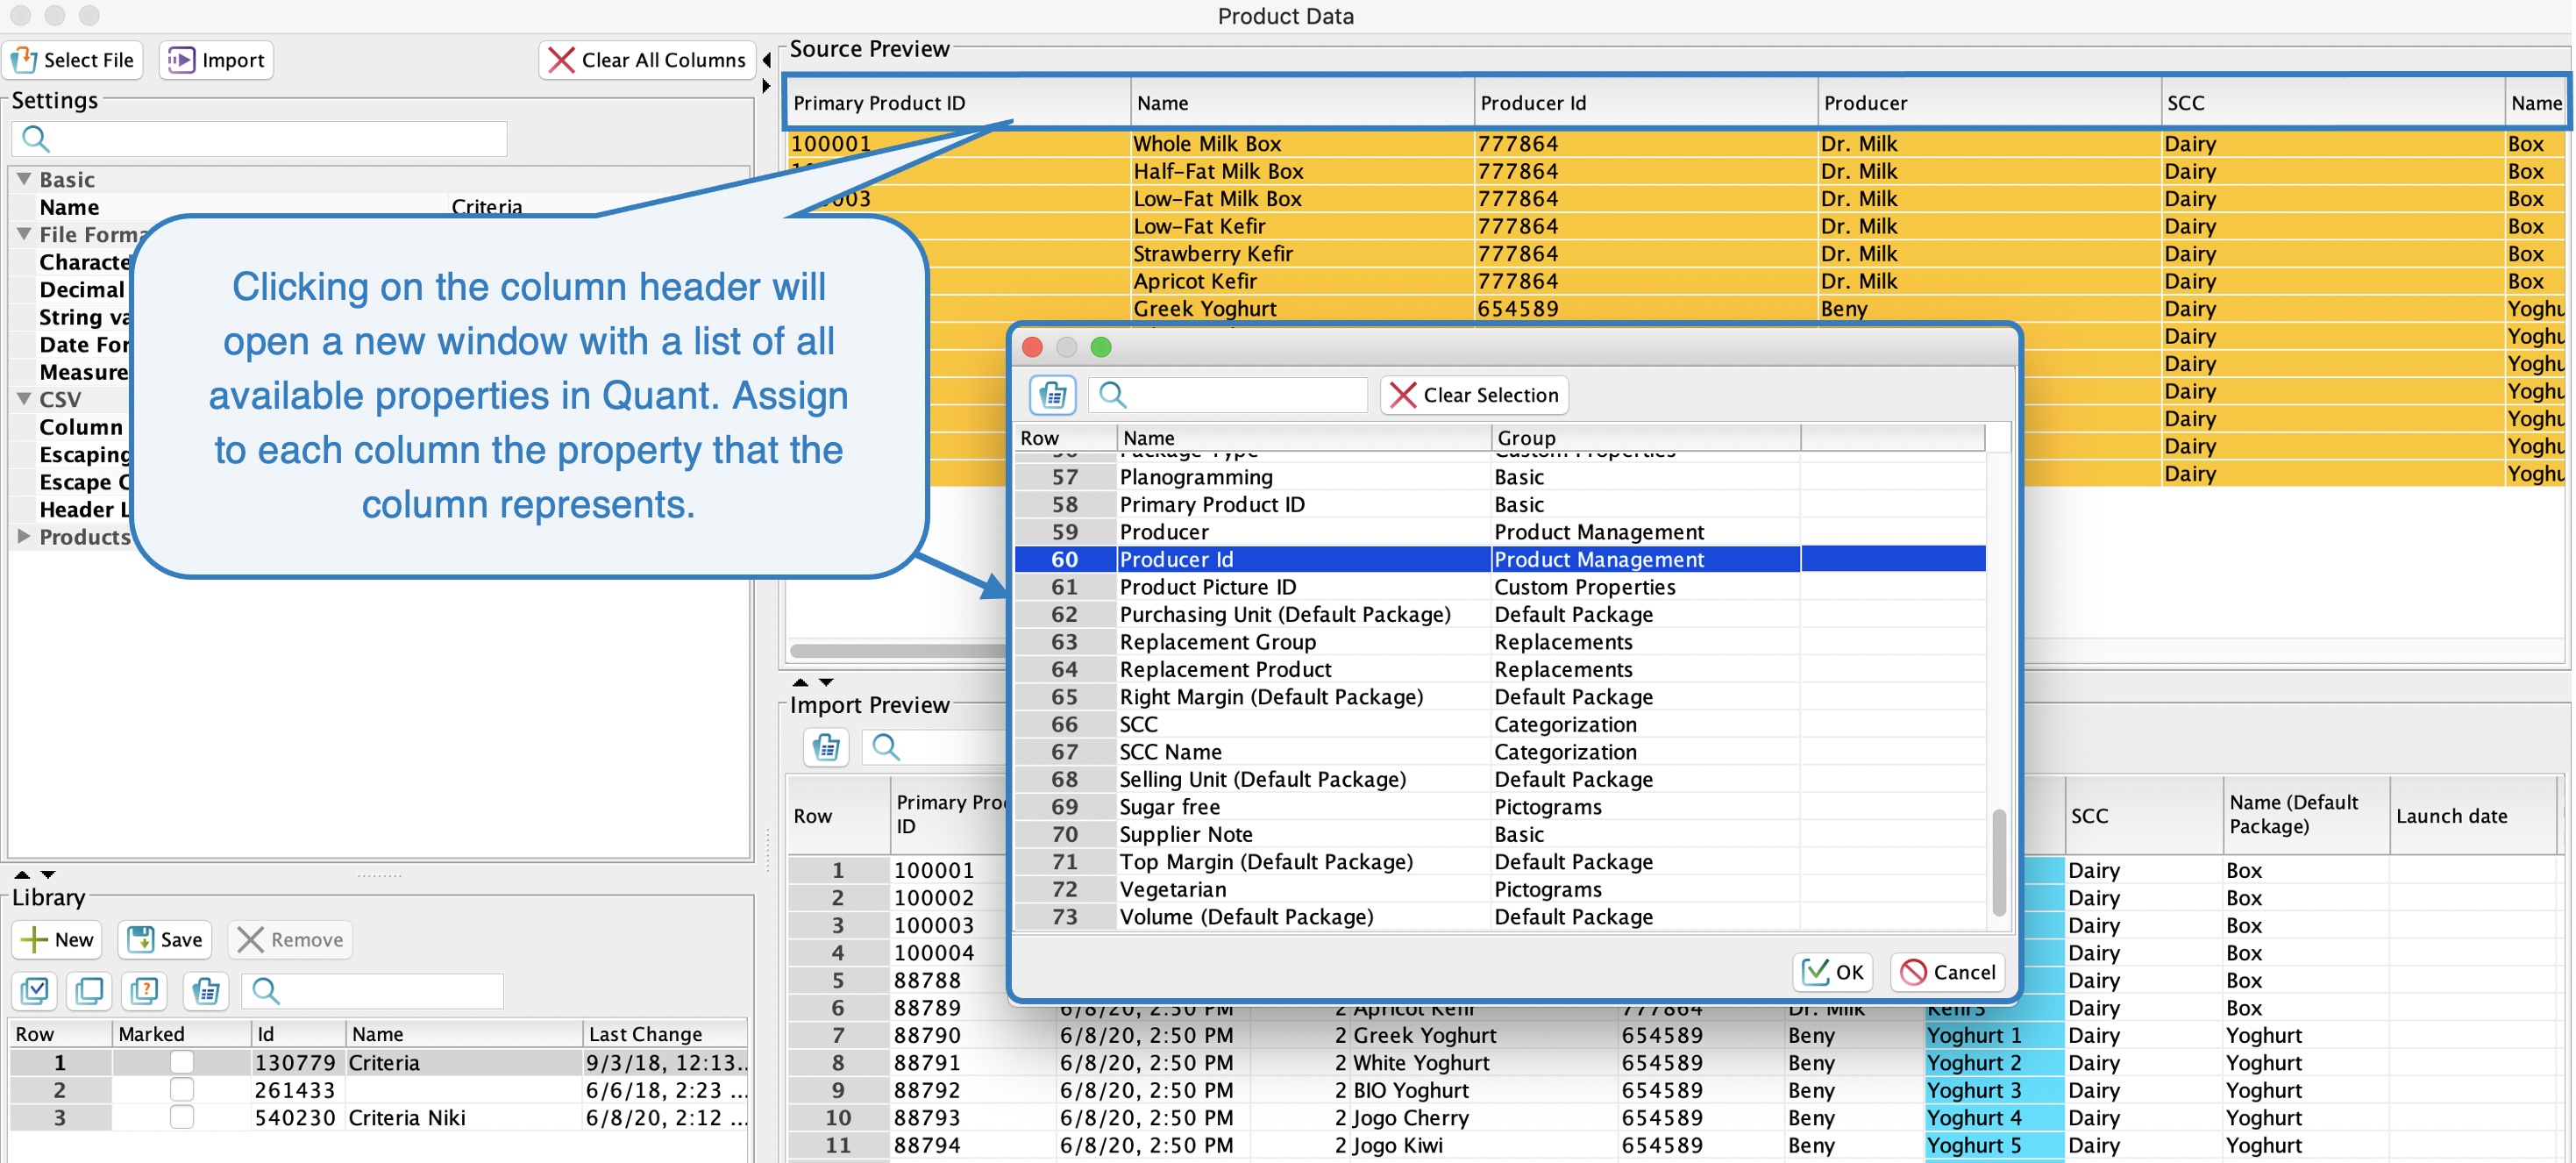This screenshot has height=1163, width=2576.
Task: Click the Import button
Action: coord(216,60)
